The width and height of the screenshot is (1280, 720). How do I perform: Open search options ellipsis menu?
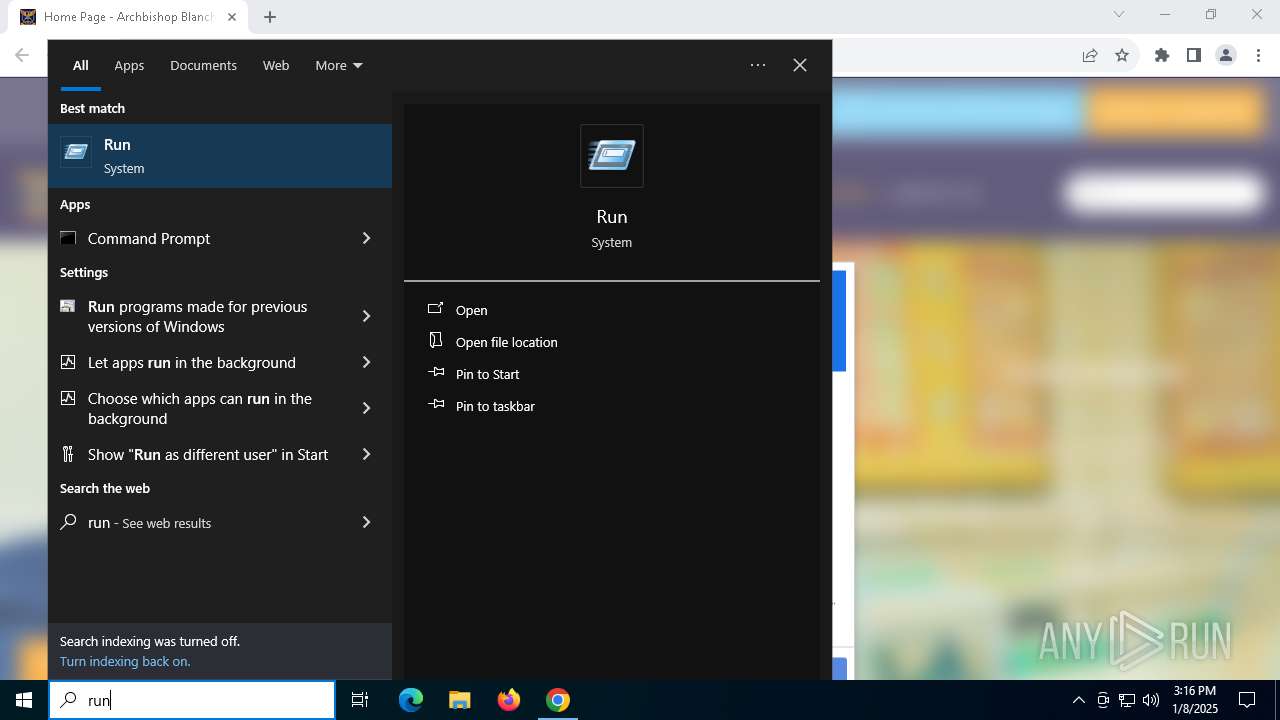(x=758, y=65)
